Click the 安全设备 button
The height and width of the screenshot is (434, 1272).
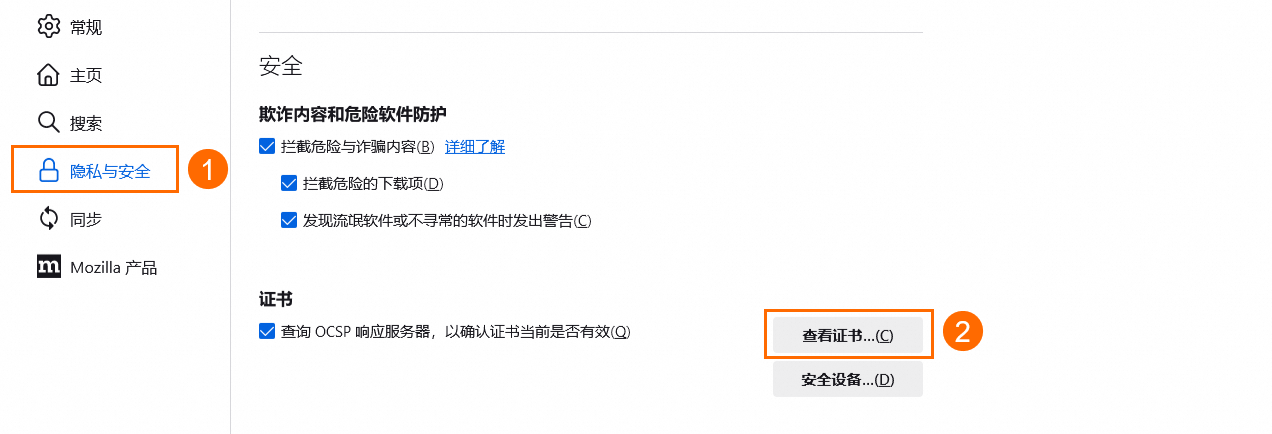point(848,379)
